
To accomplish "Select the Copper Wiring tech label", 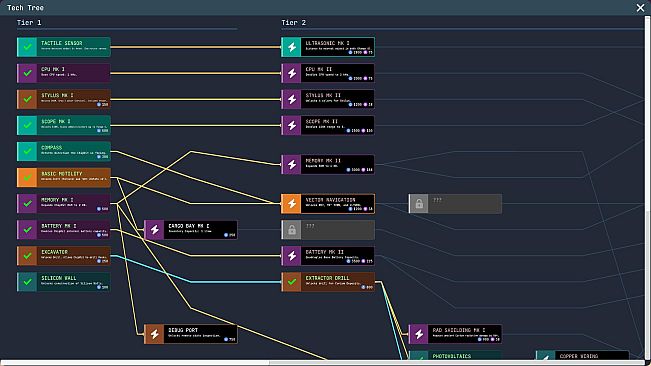I will tap(579, 356).
